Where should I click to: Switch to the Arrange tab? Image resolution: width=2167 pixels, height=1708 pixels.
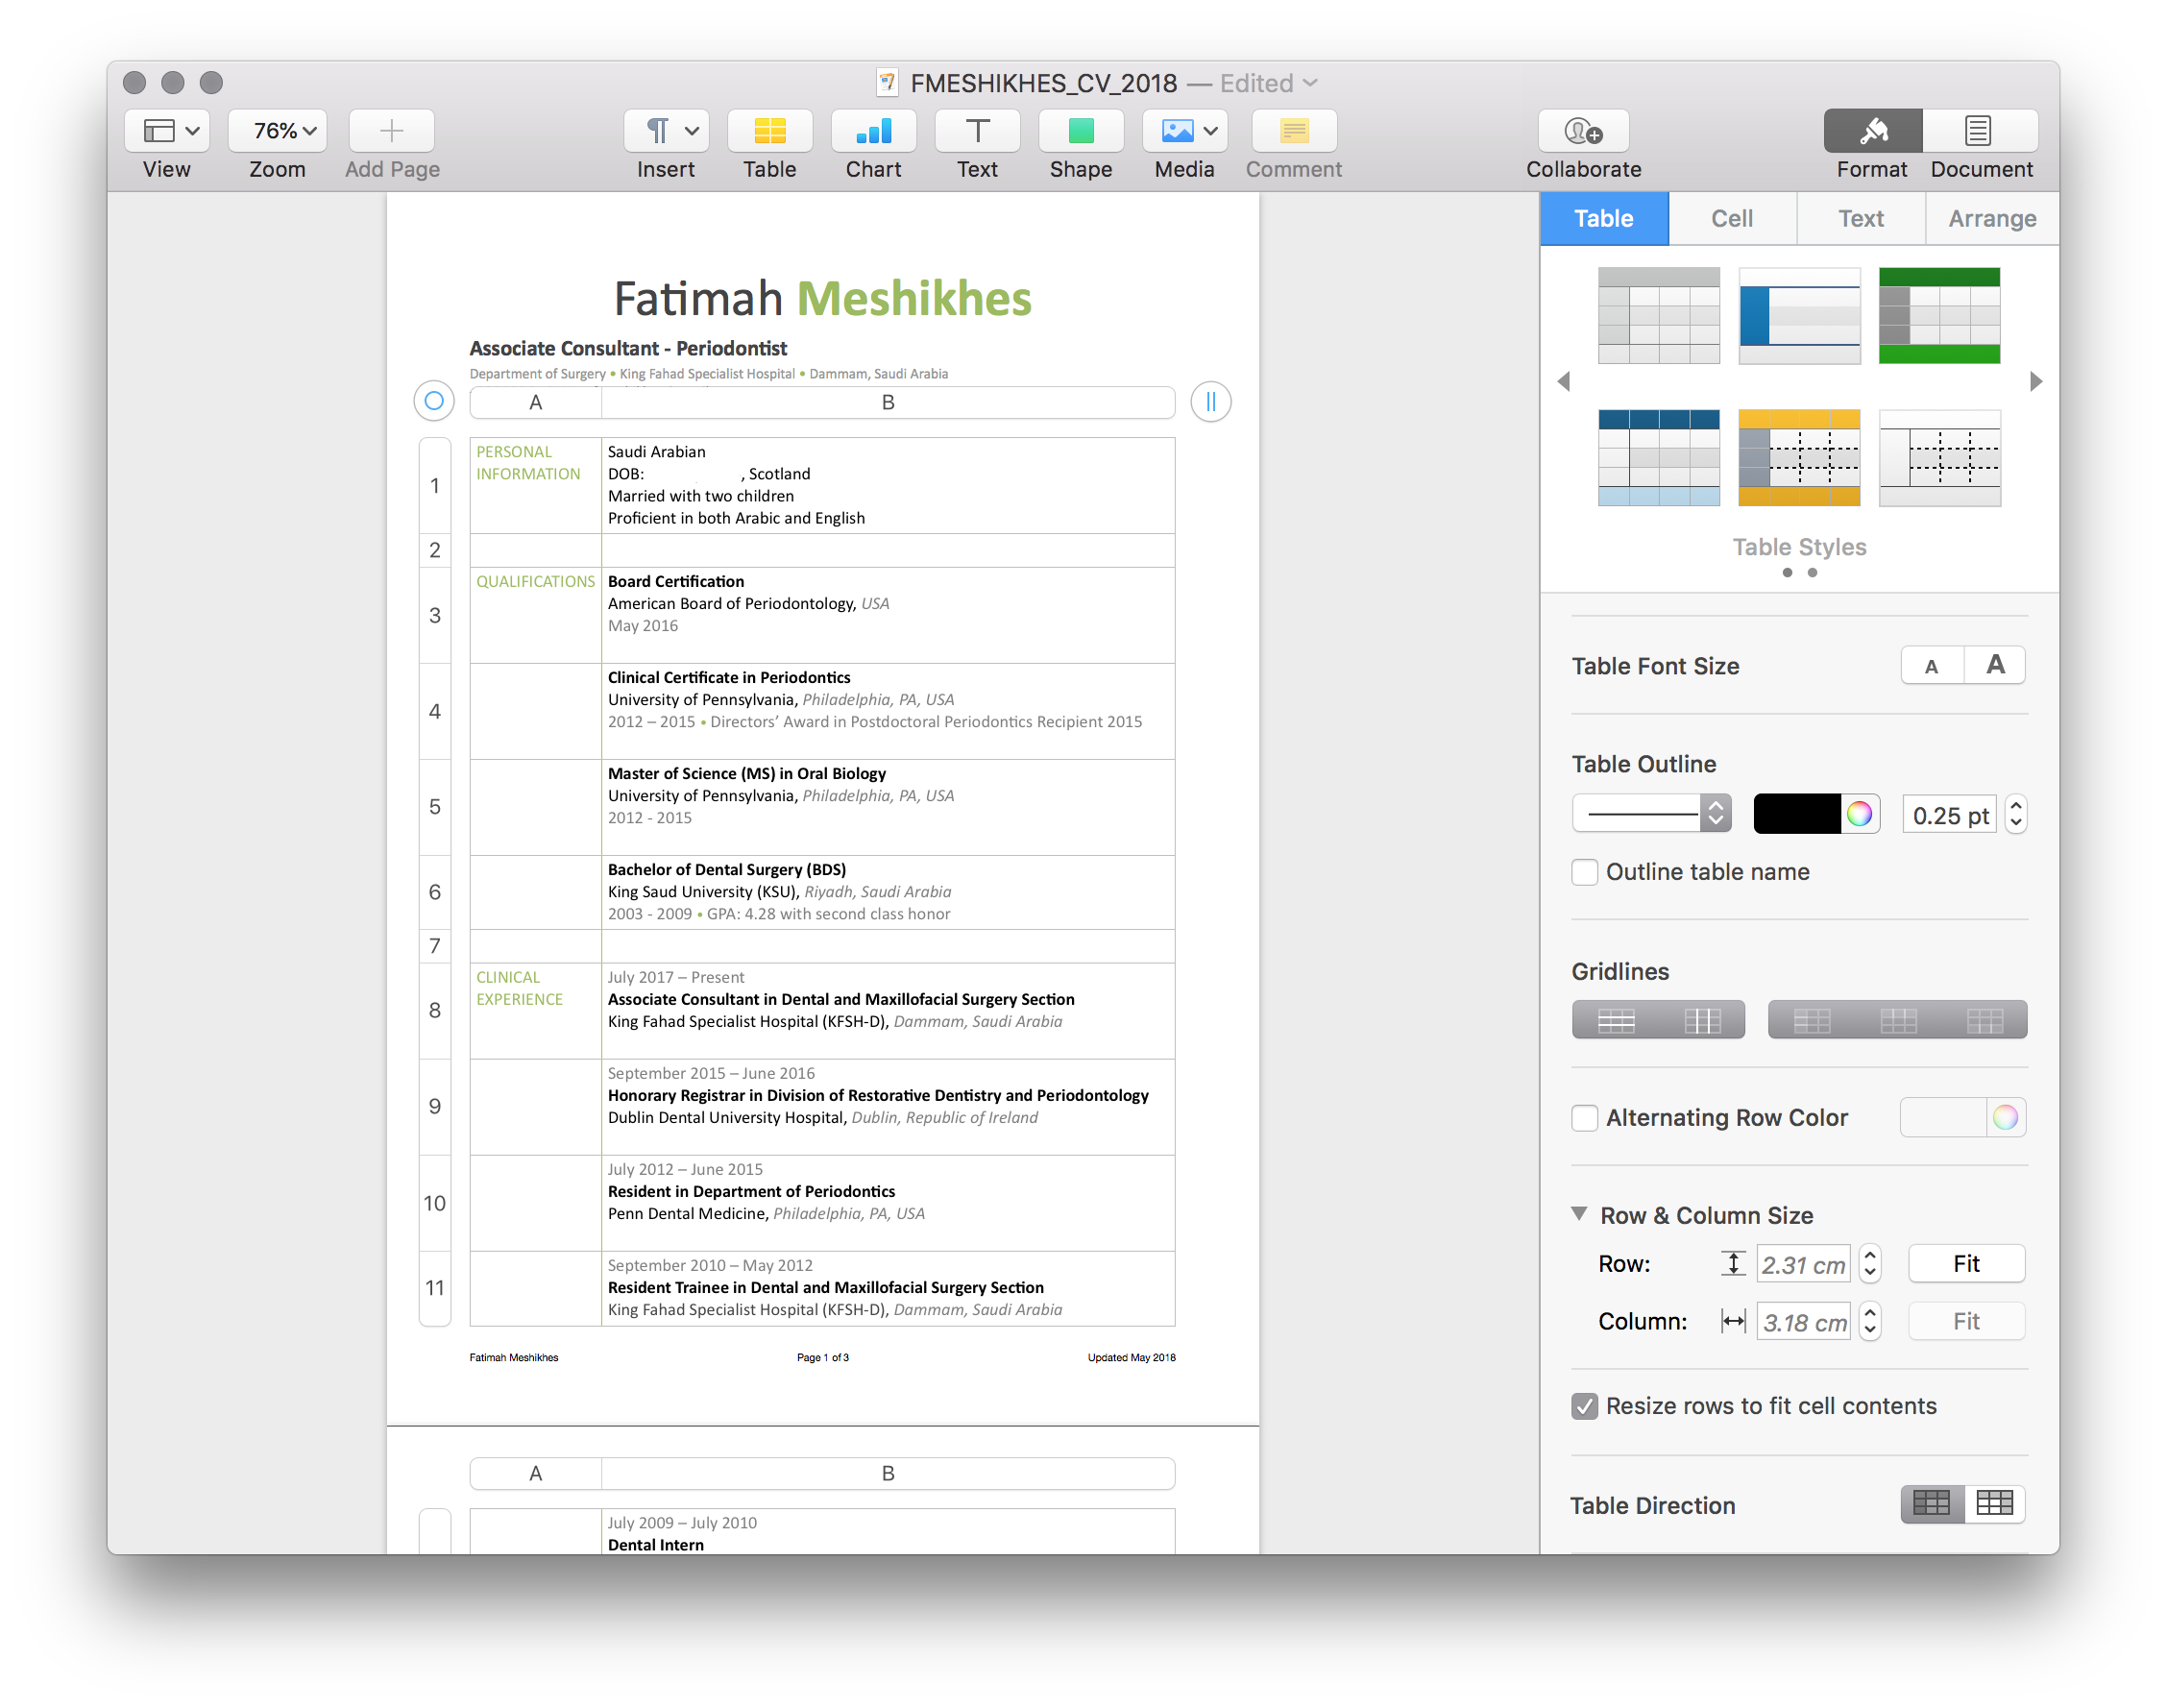[x=1991, y=218]
